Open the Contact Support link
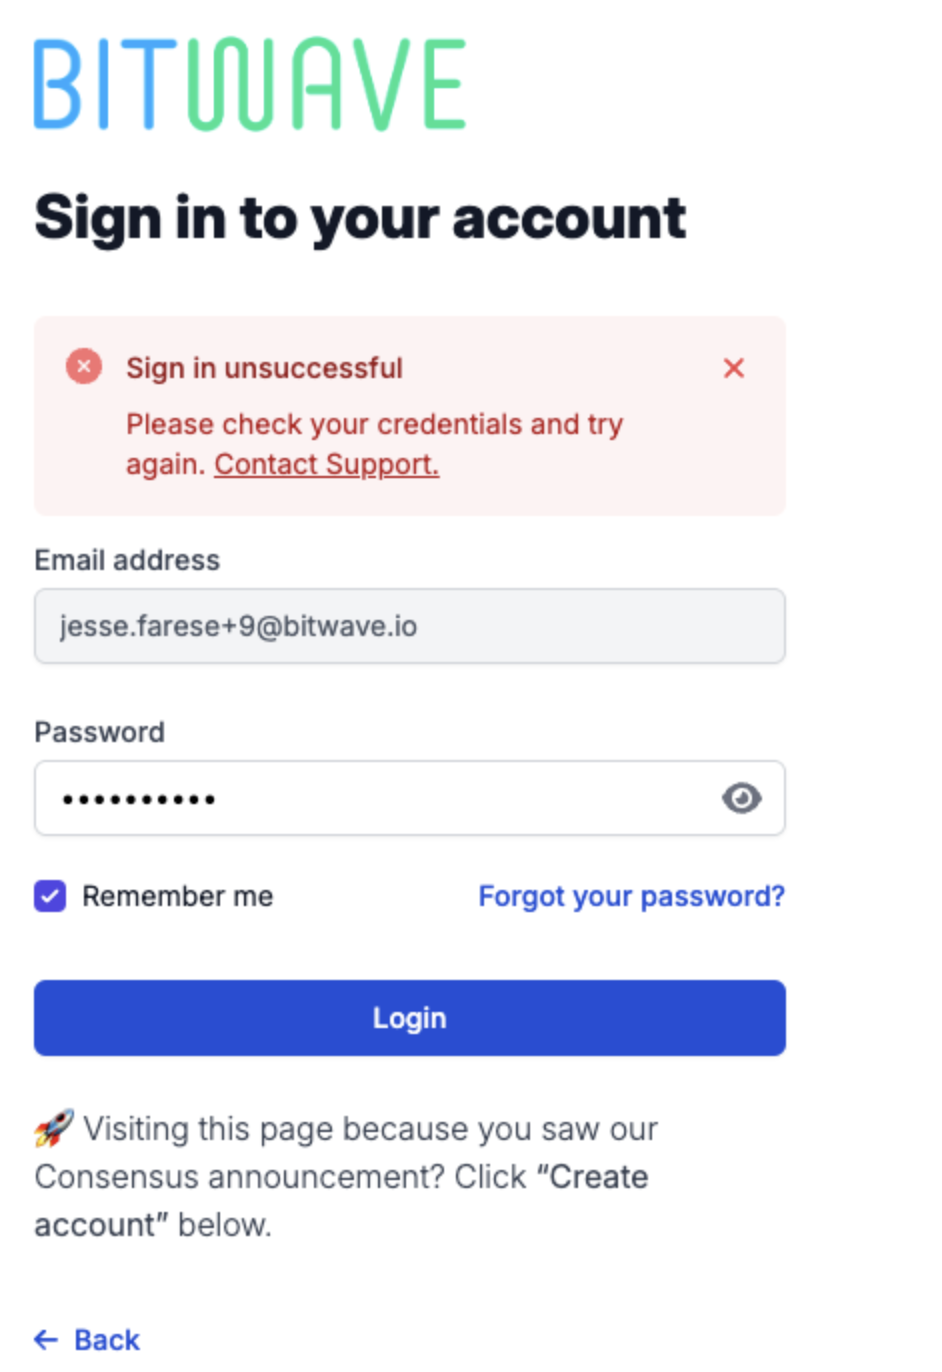The height and width of the screenshot is (1372, 942). click(x=326, y=464)
